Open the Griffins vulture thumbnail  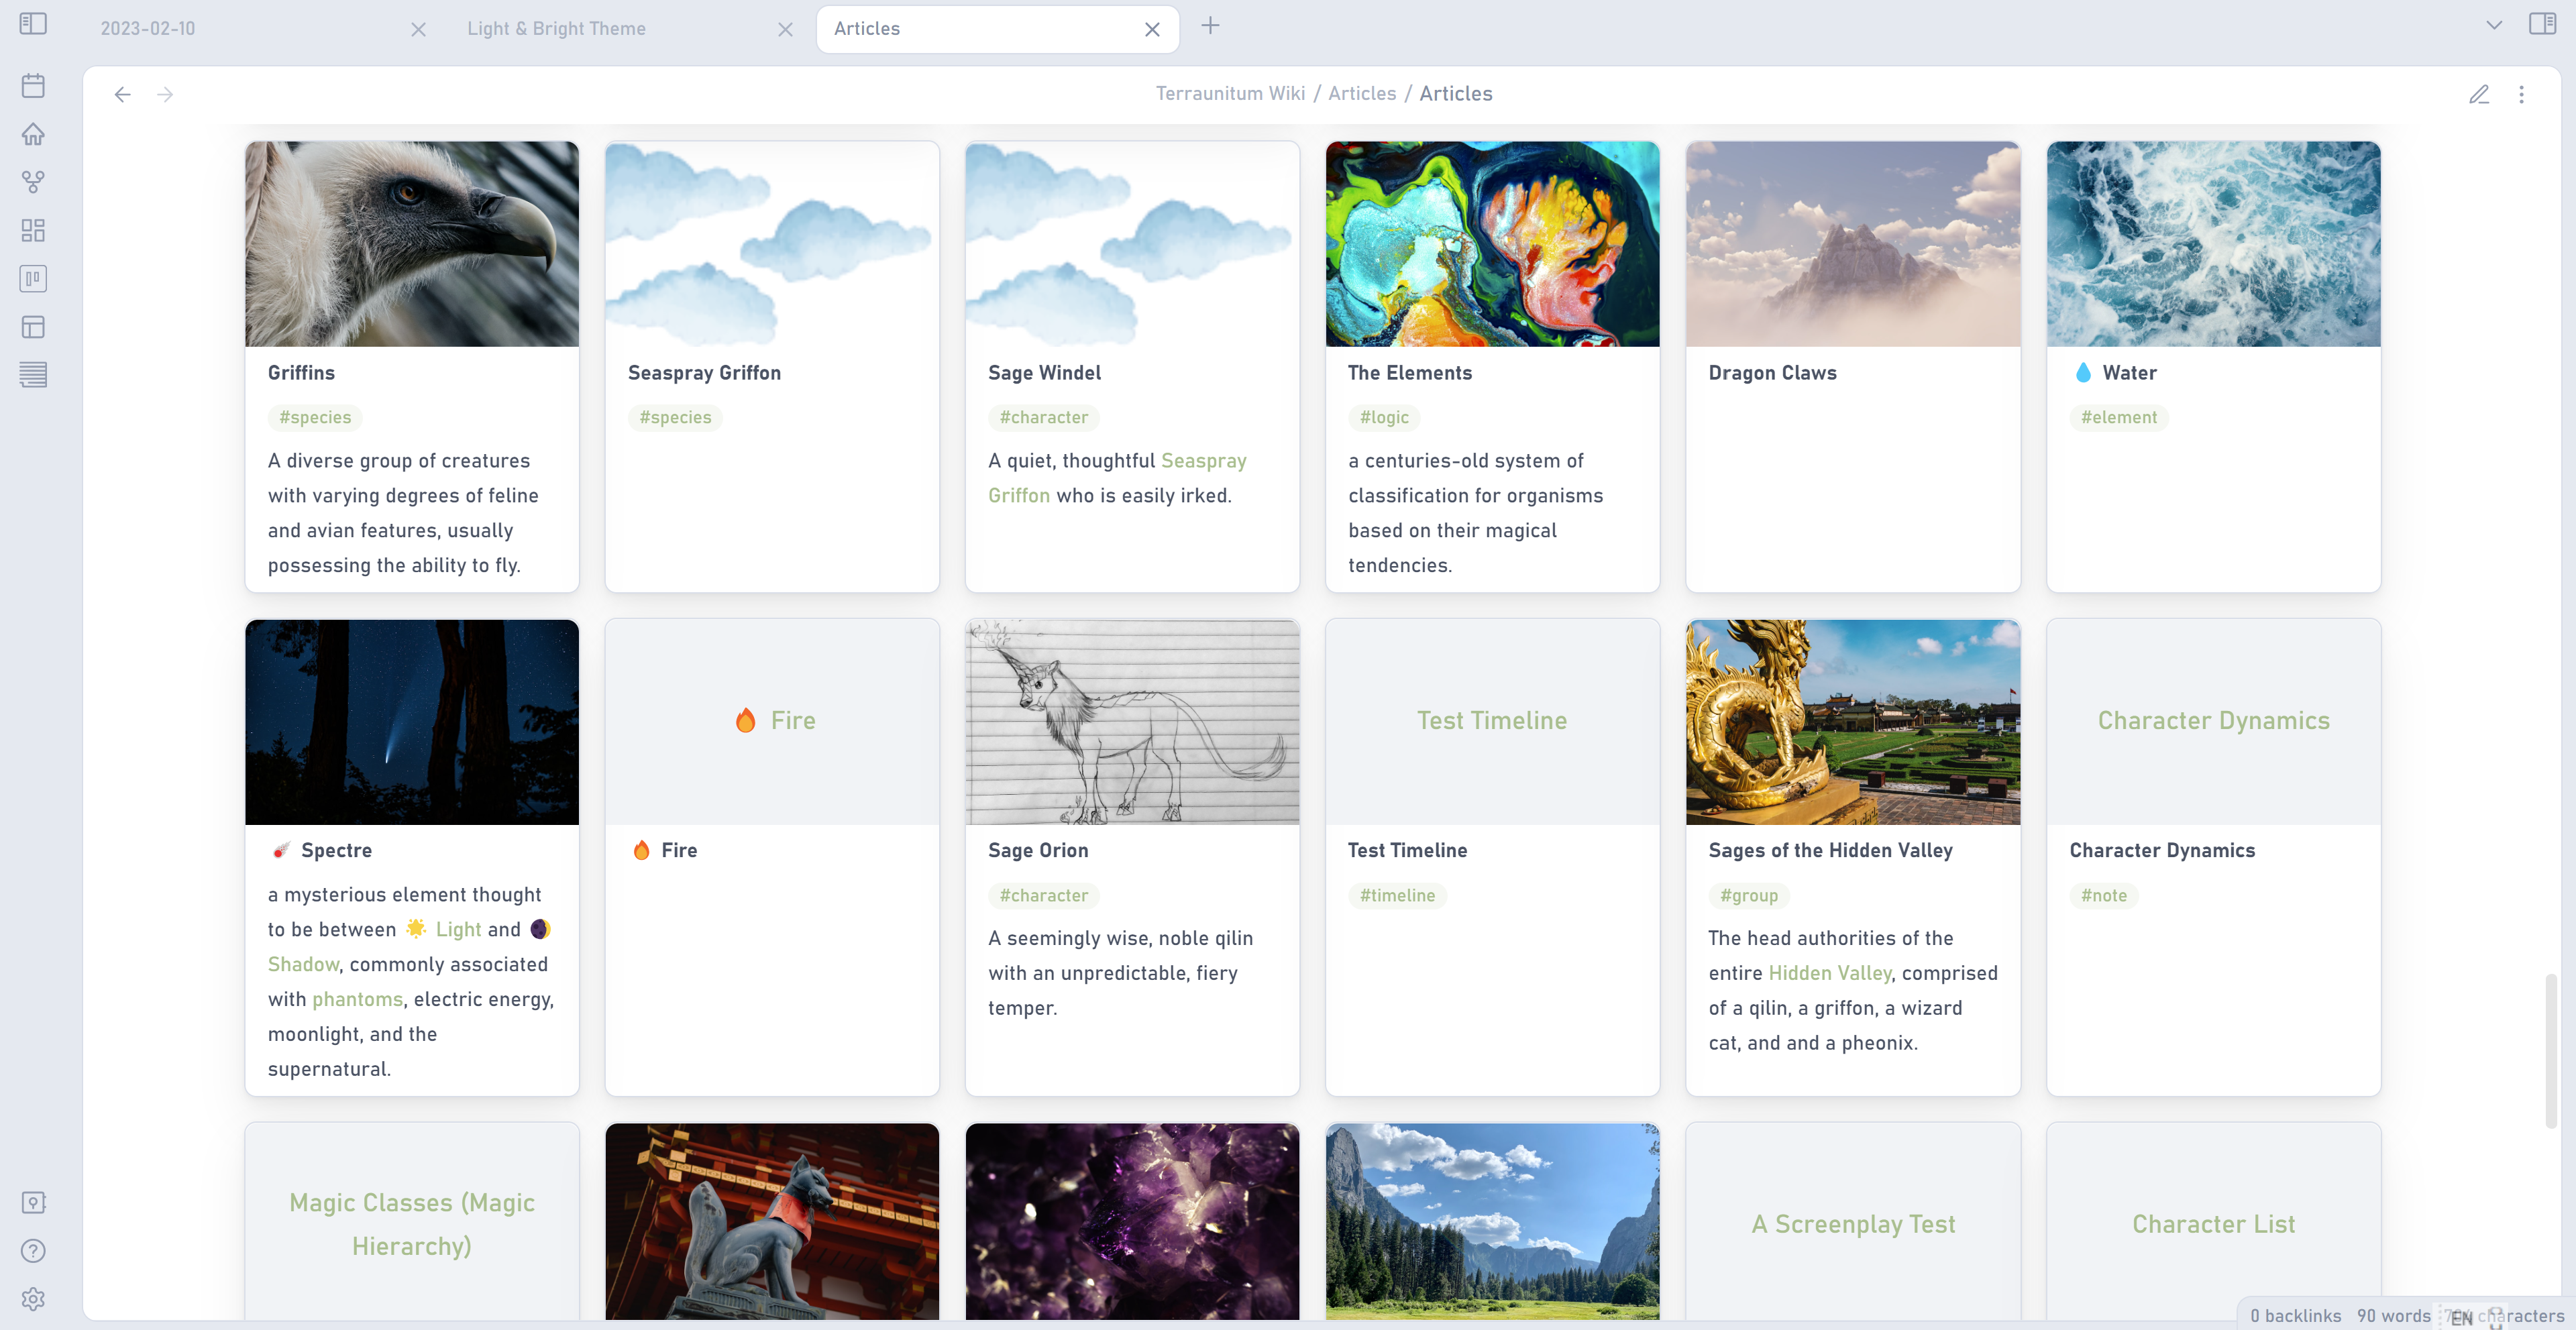point(412,244)
